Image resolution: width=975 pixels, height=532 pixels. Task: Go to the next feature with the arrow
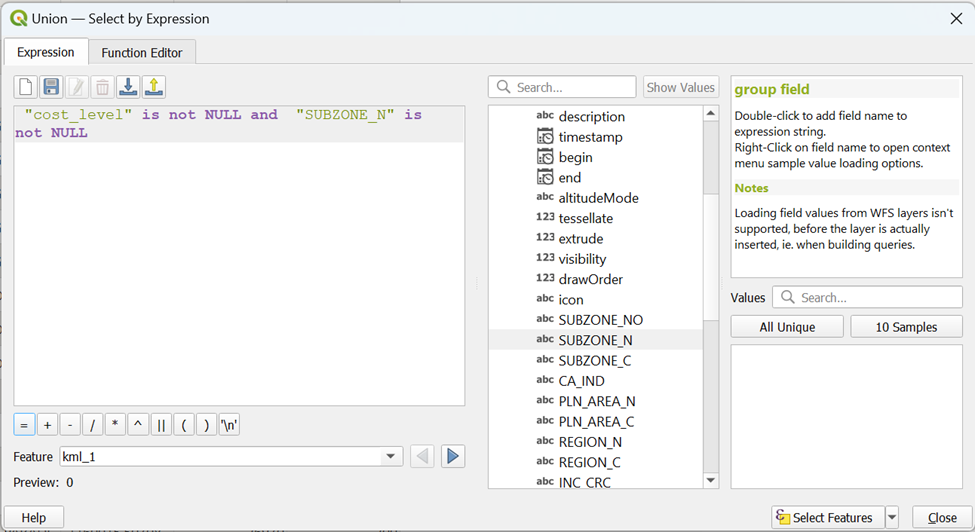[453, 456]
